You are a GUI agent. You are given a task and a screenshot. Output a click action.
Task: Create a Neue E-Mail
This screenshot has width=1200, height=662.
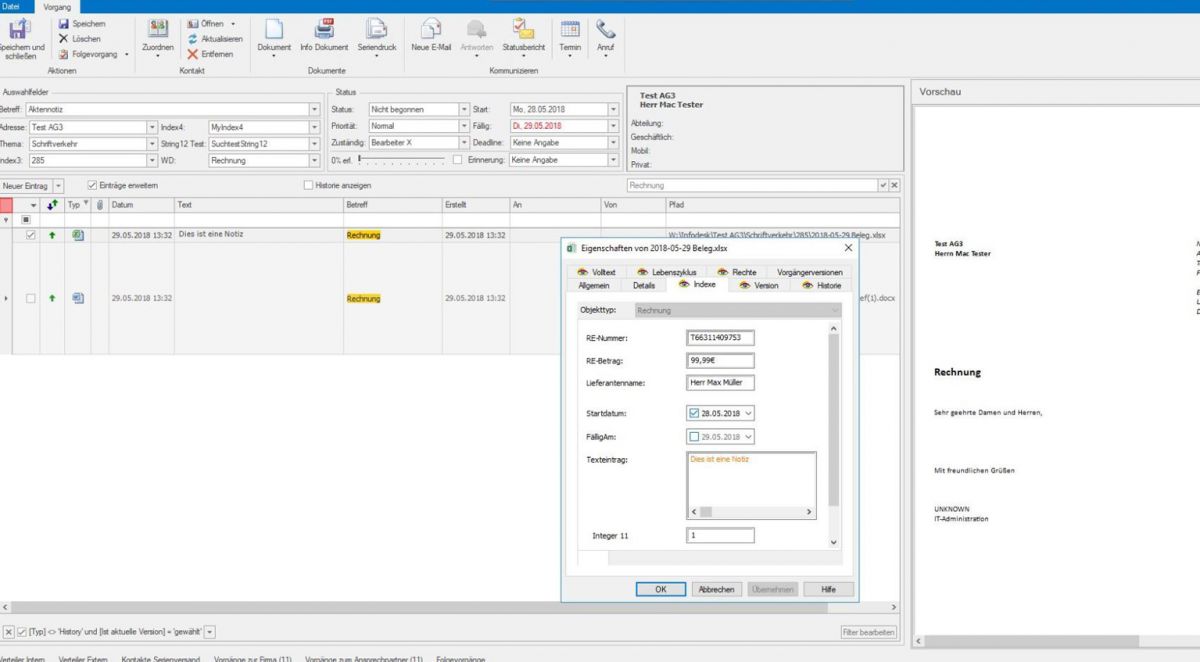431,29
